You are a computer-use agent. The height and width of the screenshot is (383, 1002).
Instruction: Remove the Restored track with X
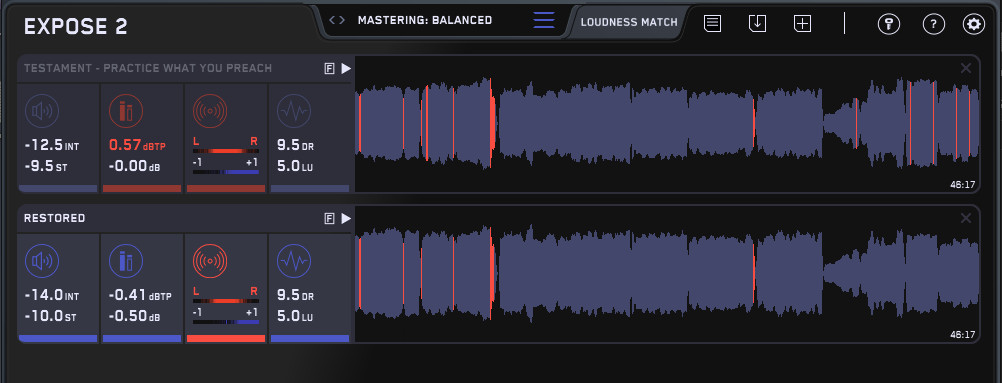tap(966, 218)
